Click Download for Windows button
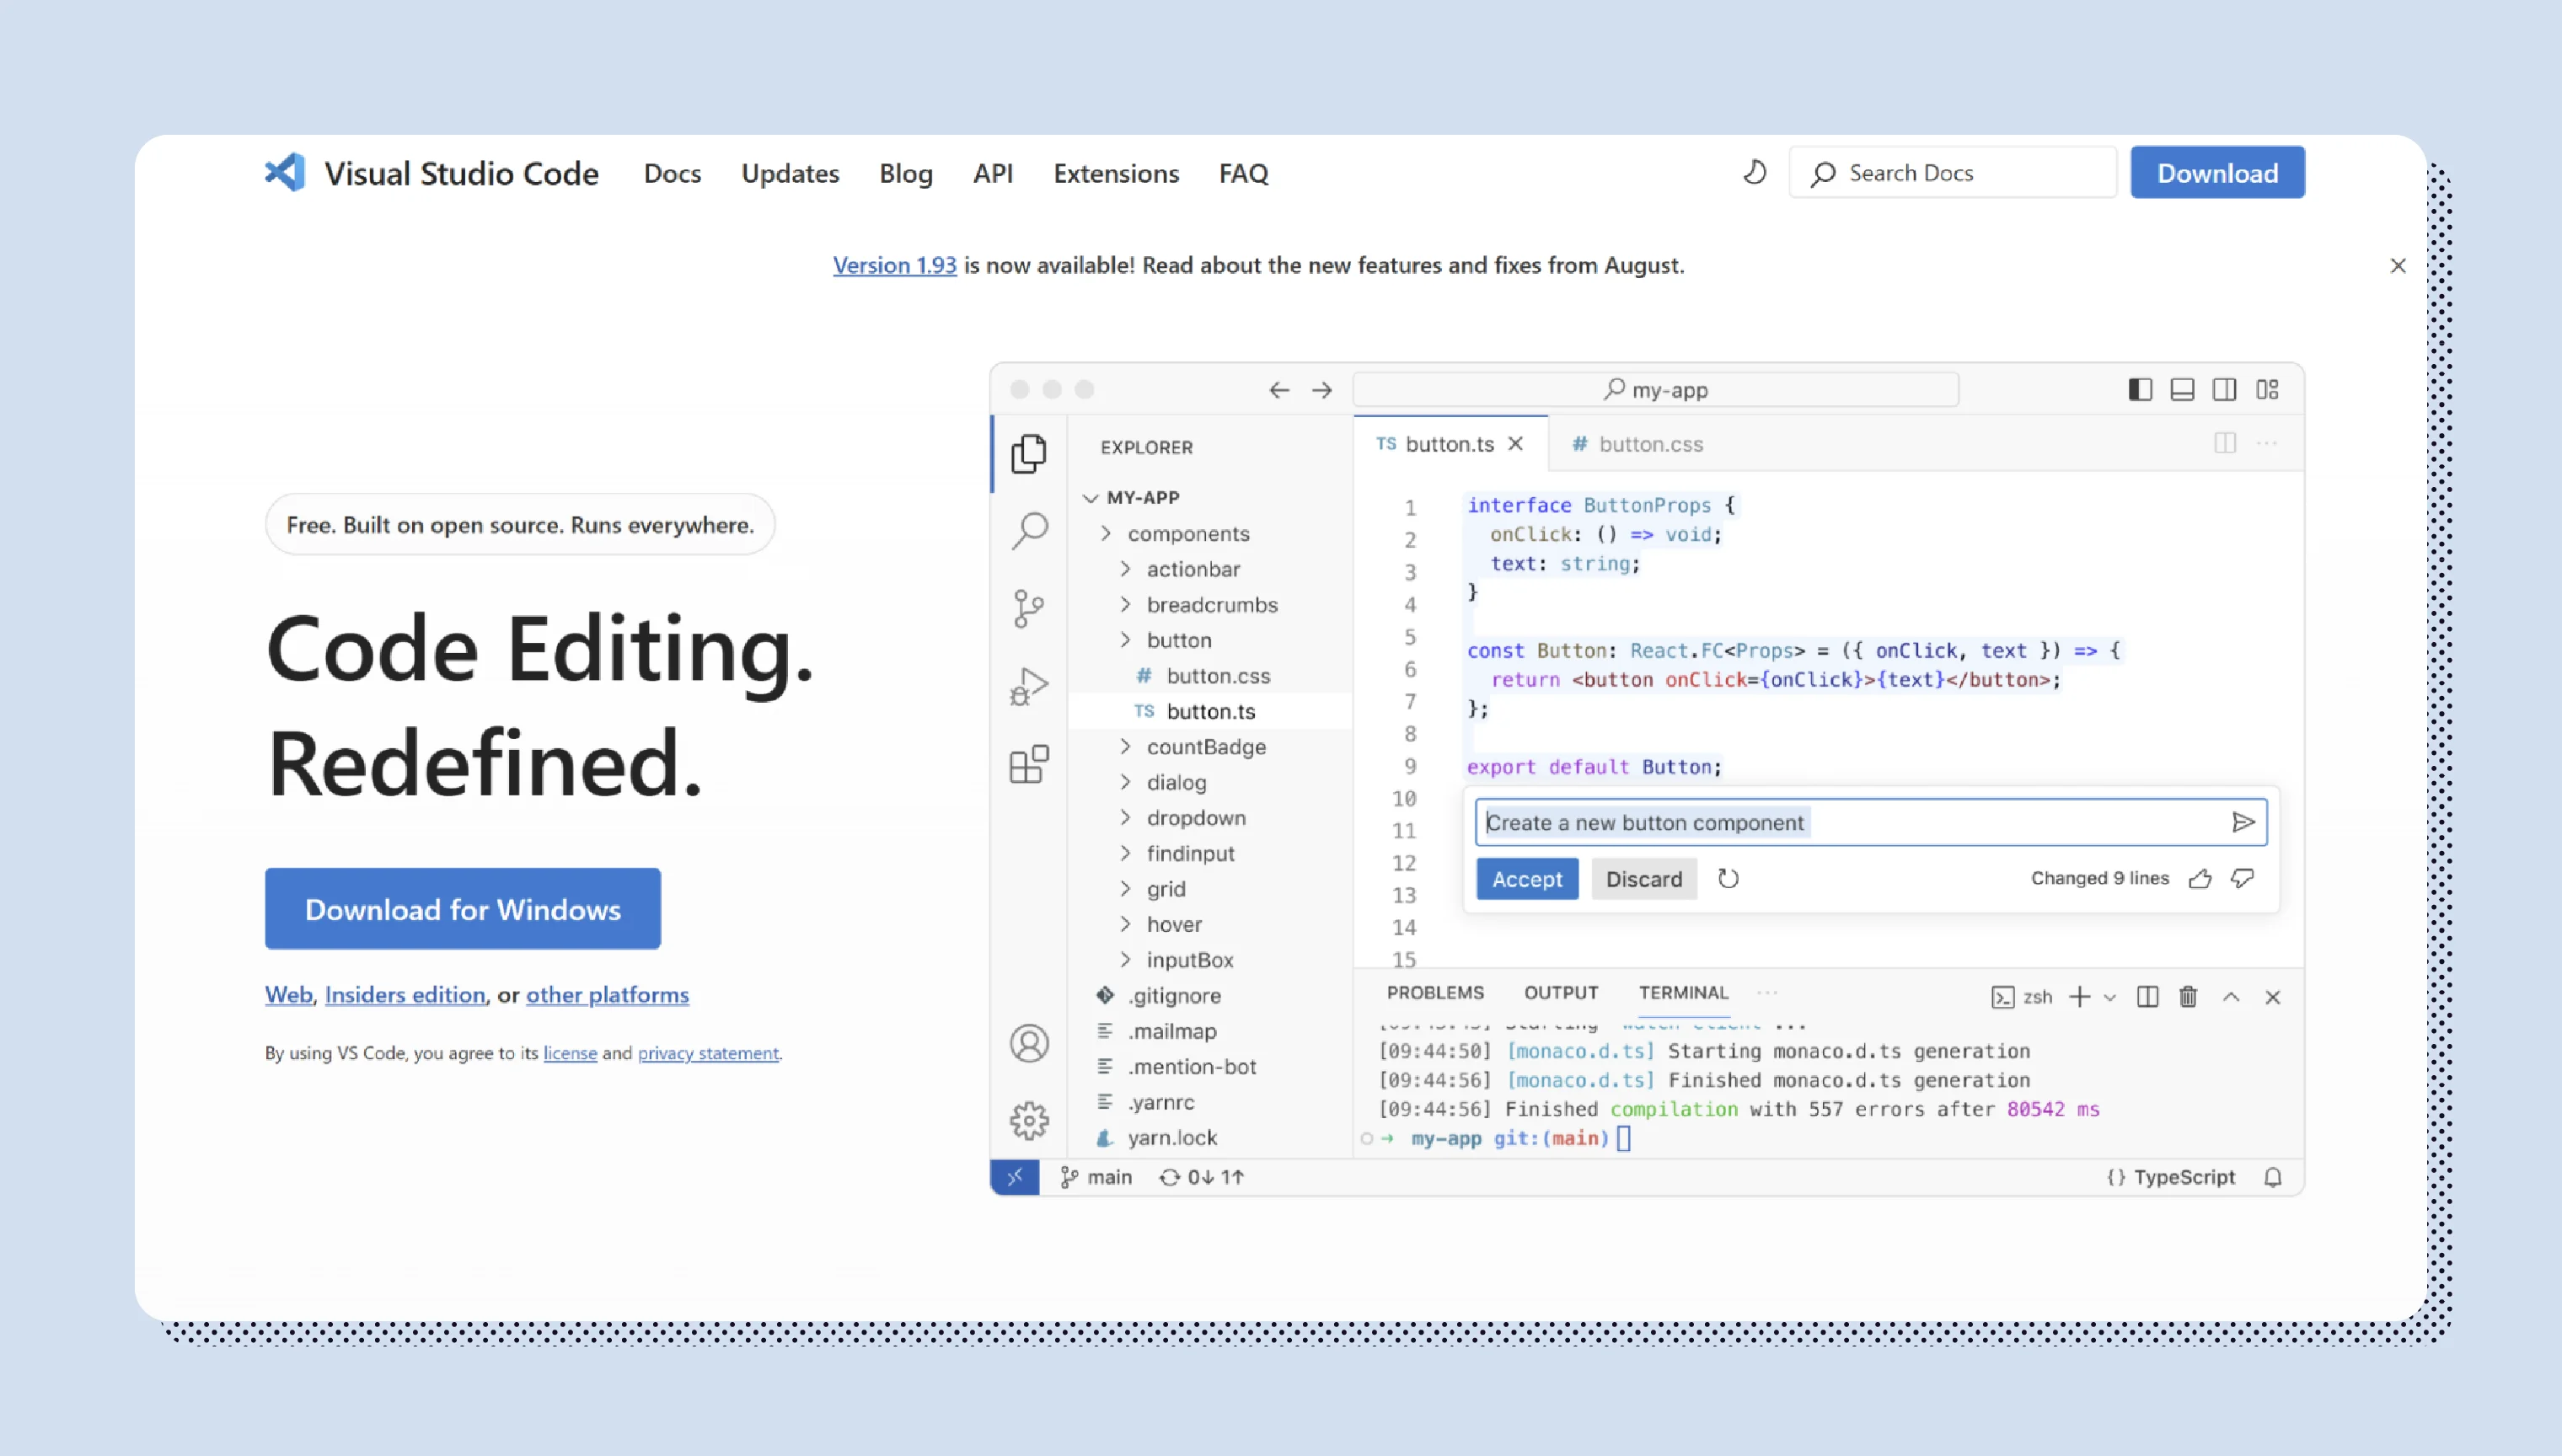 (463, 908)
